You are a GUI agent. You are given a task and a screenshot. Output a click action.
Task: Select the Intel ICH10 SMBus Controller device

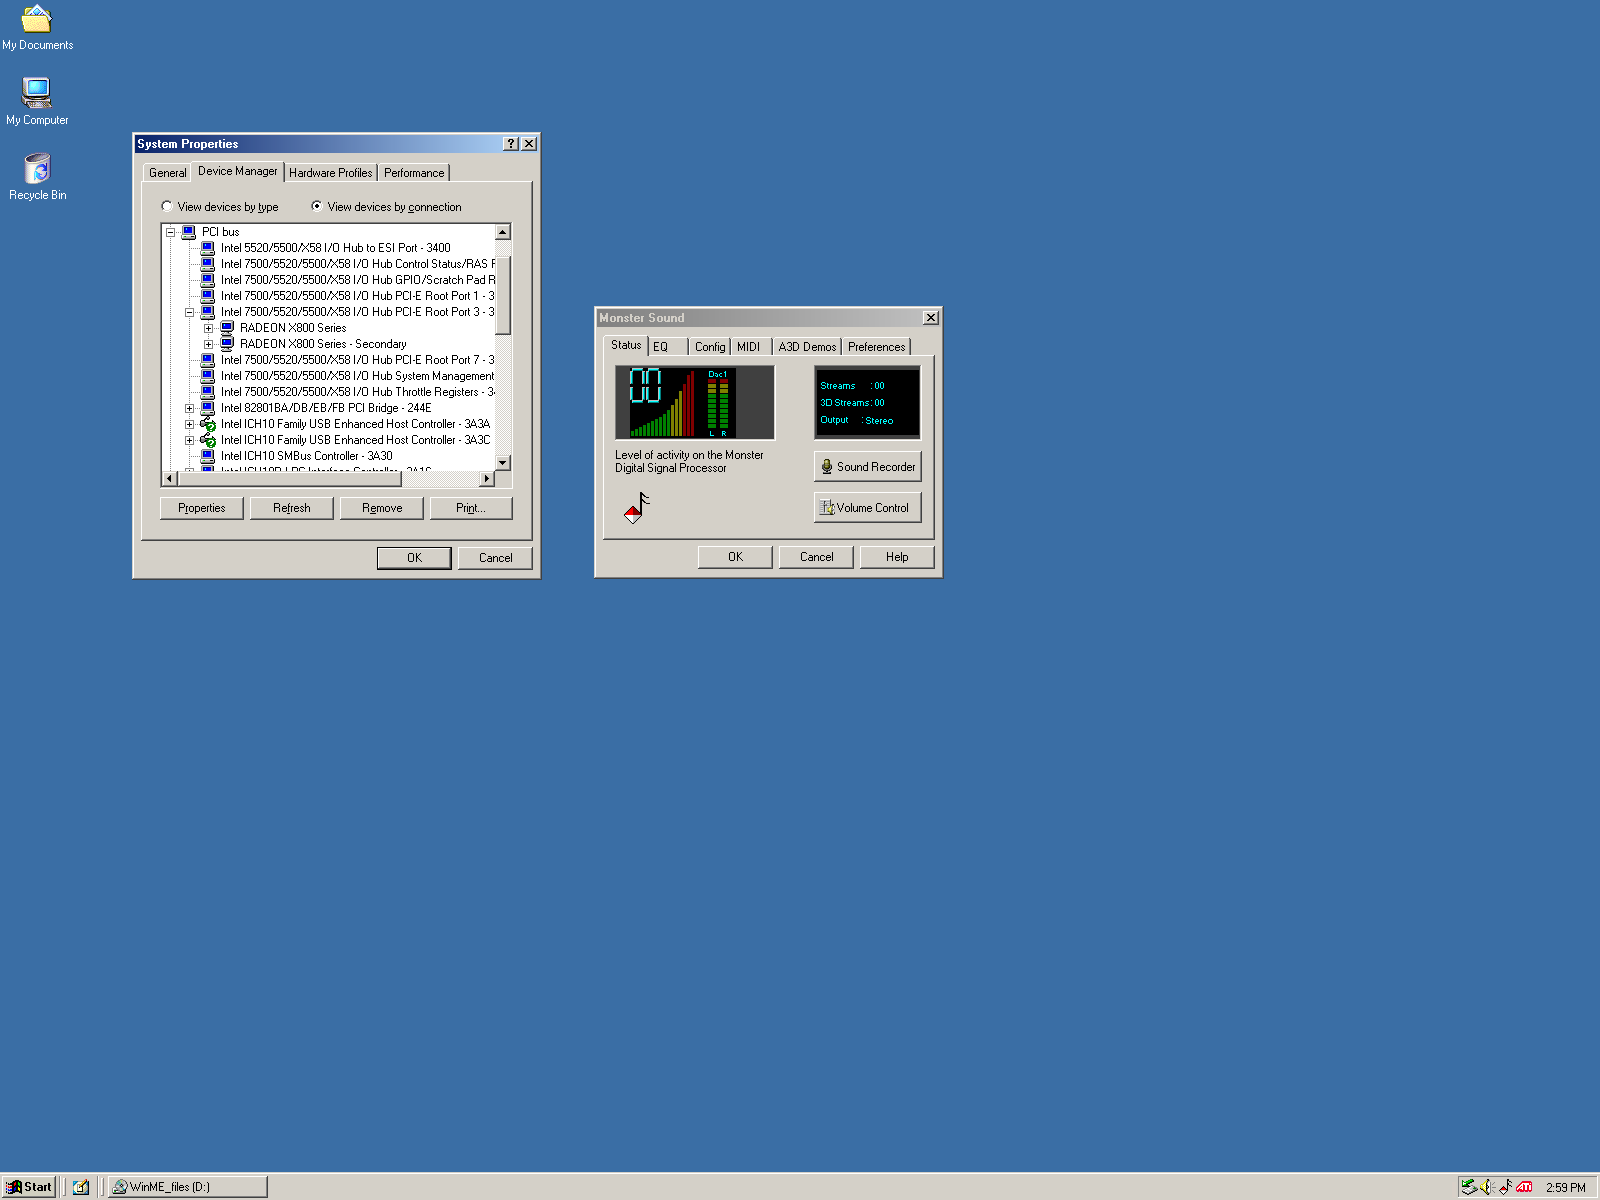click(x=306, y=456)
